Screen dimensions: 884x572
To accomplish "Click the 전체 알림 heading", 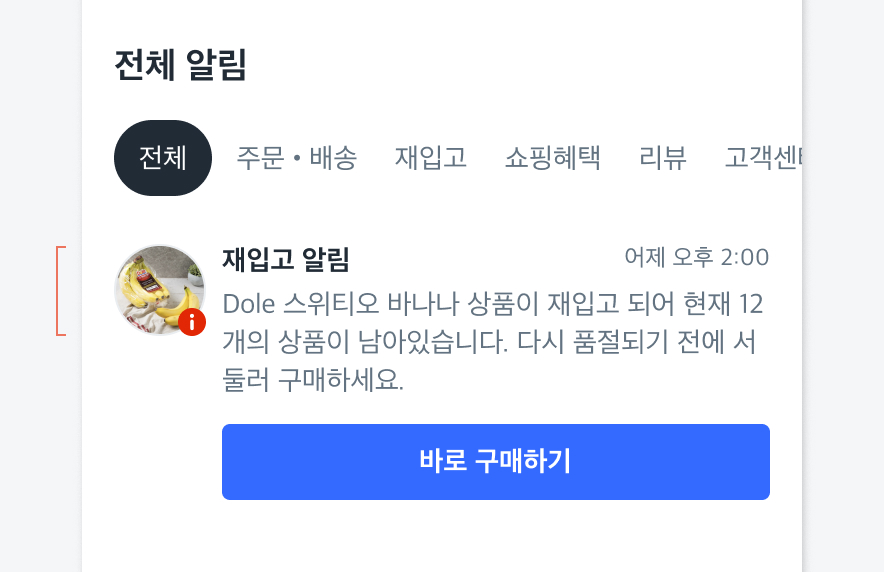I will click(x=181, y=66).
